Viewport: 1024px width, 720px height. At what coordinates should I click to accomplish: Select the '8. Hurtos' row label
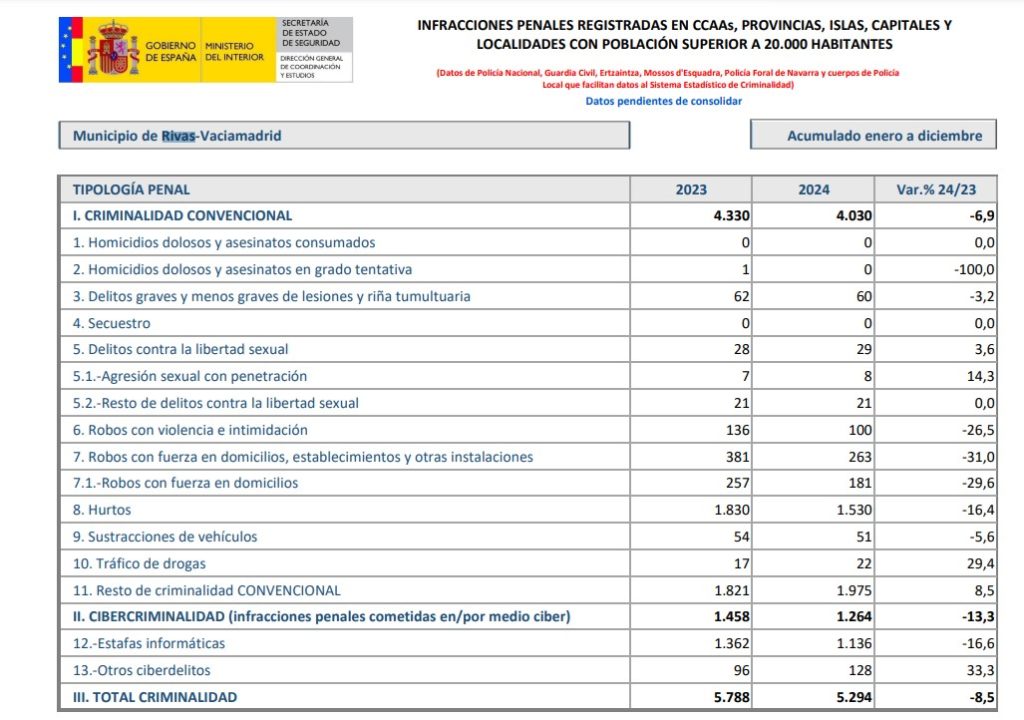[x=102, y=509]
